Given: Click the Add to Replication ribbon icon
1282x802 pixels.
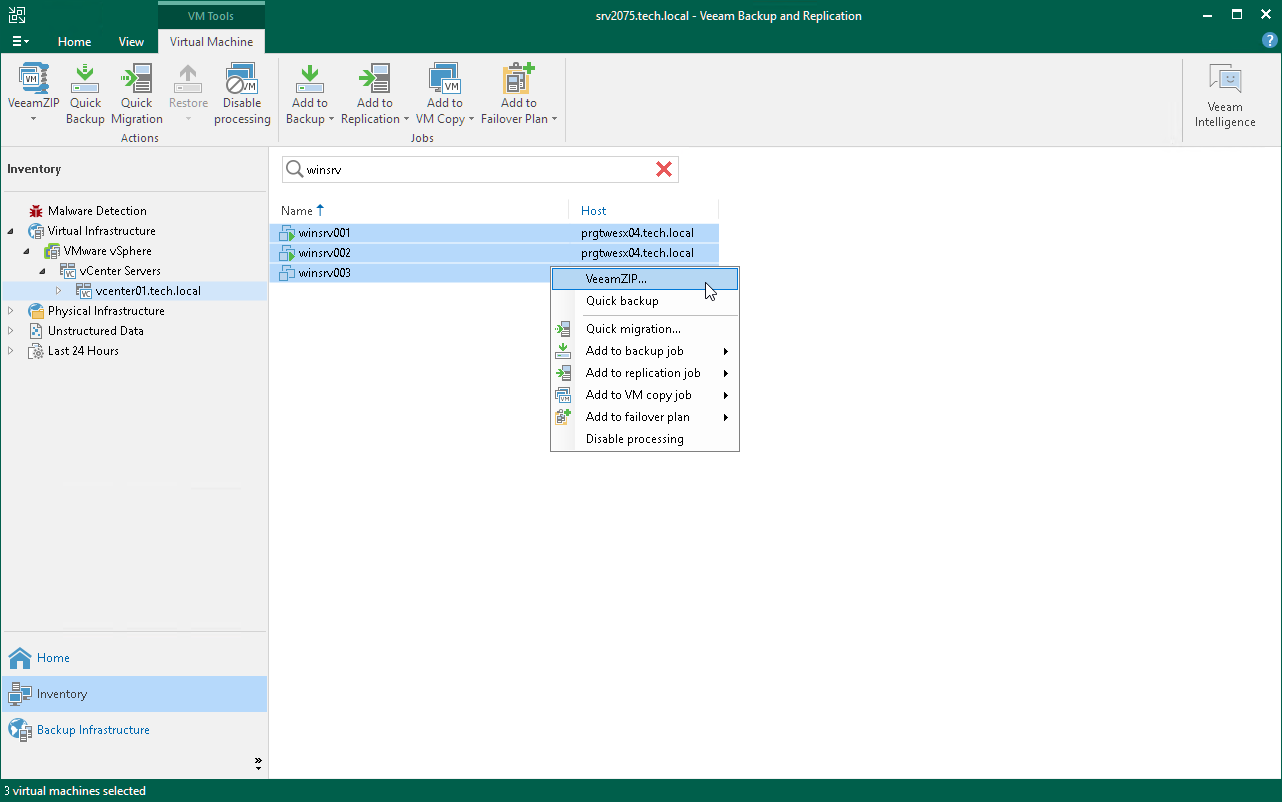Looking at the screenshot, I should pos(374,90).
